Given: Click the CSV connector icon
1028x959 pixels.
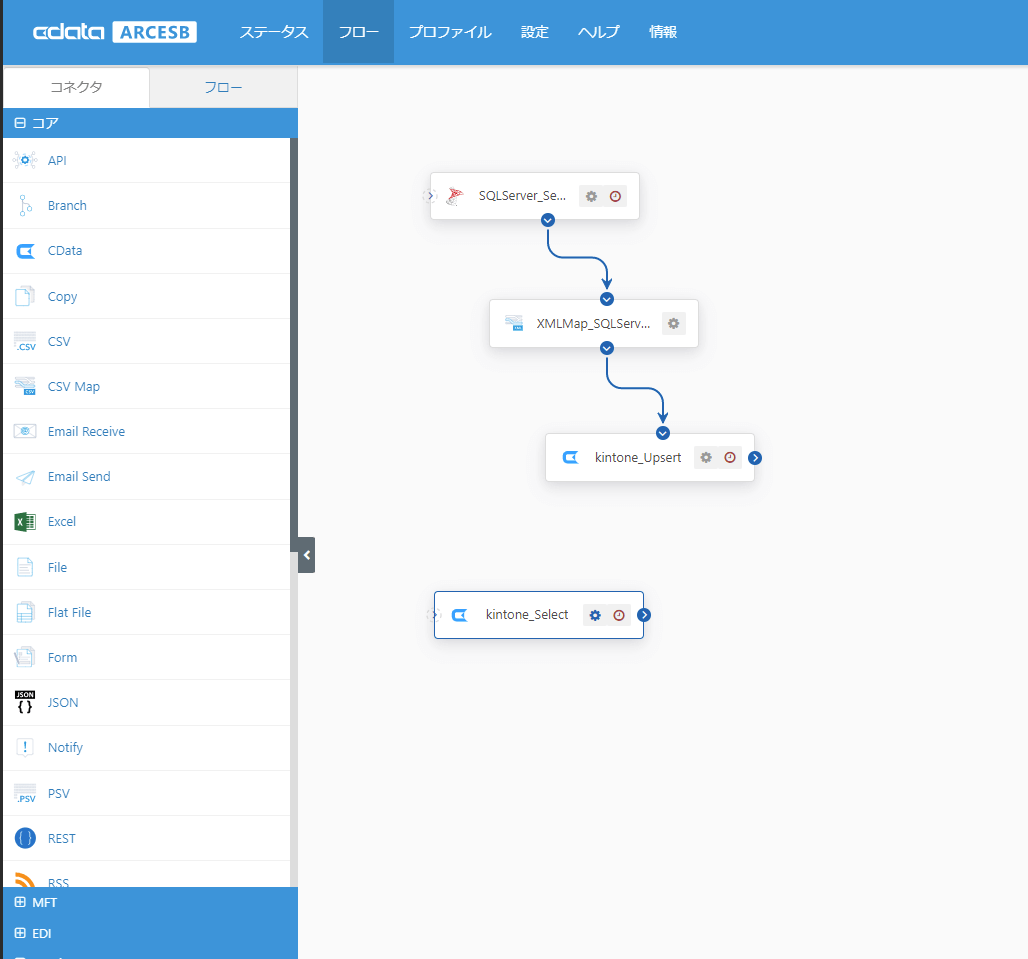Looking at the screenshot, I should coord(25,342).
